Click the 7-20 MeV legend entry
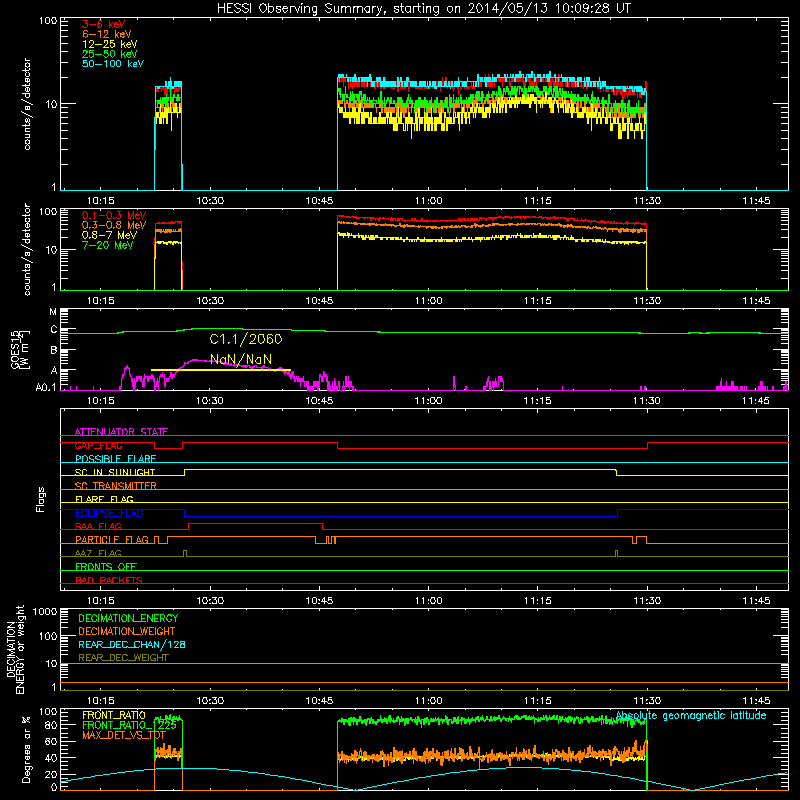This screenshot has width=800, height=800. click(107, 245)
